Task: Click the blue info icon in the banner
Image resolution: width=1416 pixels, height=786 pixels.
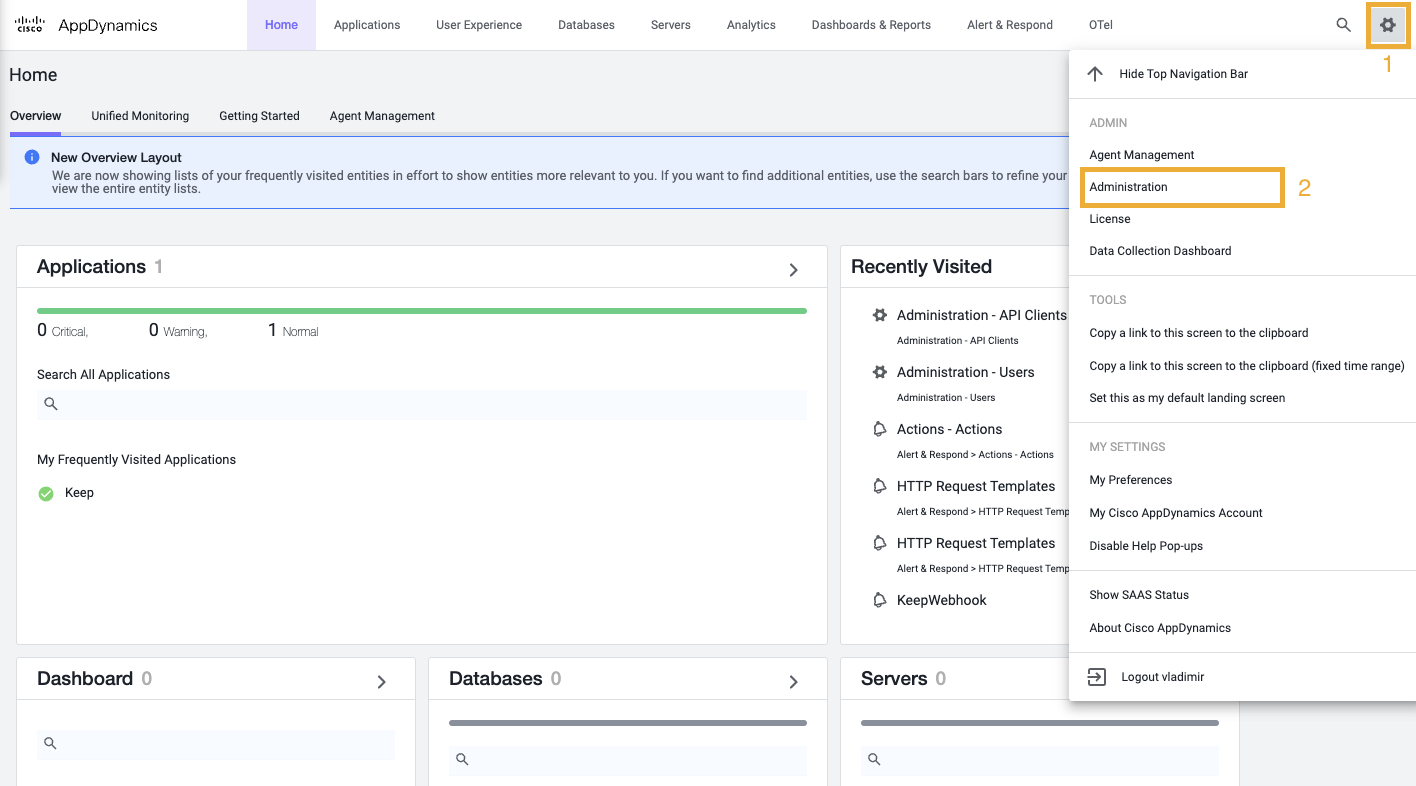Action: pyautogui.click(x=32, y=157)
